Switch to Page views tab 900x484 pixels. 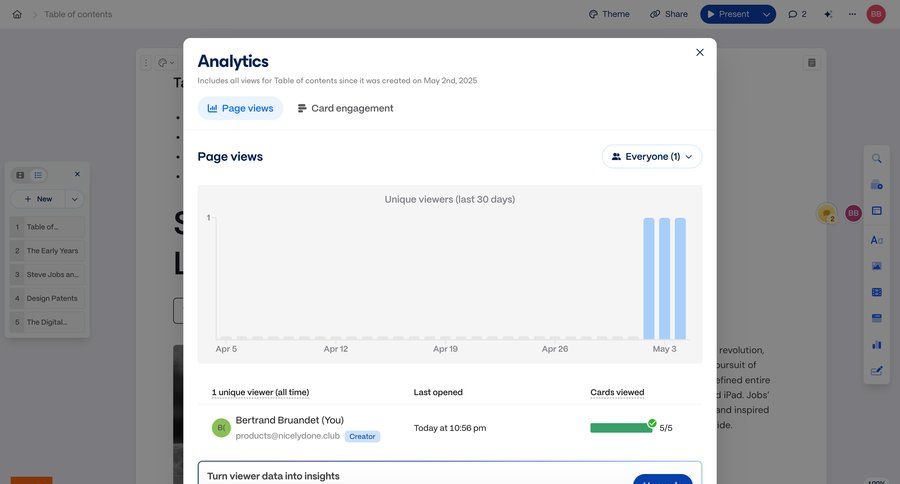point(240,108)
